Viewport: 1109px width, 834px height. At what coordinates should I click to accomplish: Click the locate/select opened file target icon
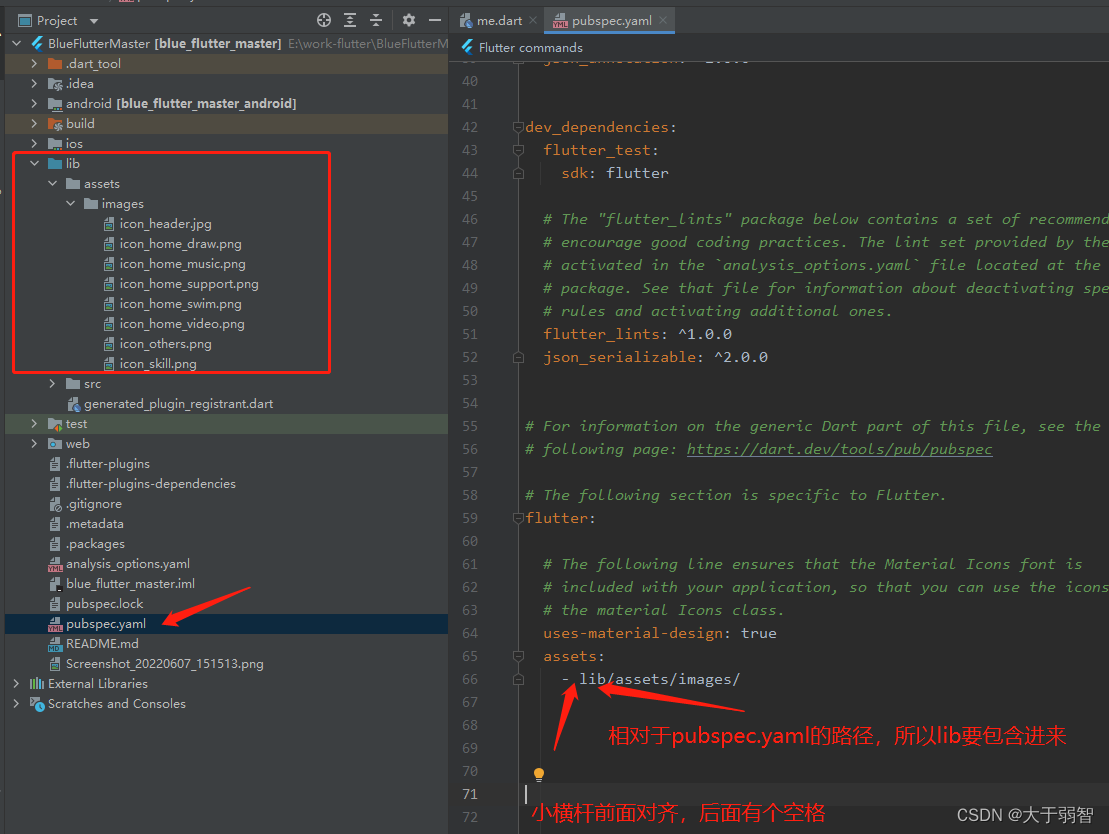click(324, 20)
